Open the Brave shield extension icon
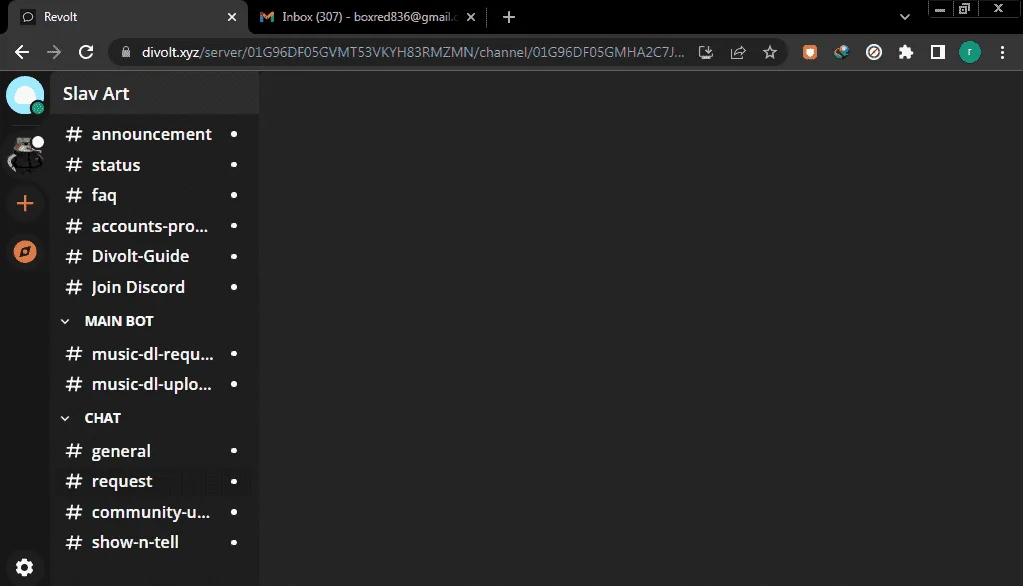The width and height of the screenshot is (1023, 586). [810, 52]
